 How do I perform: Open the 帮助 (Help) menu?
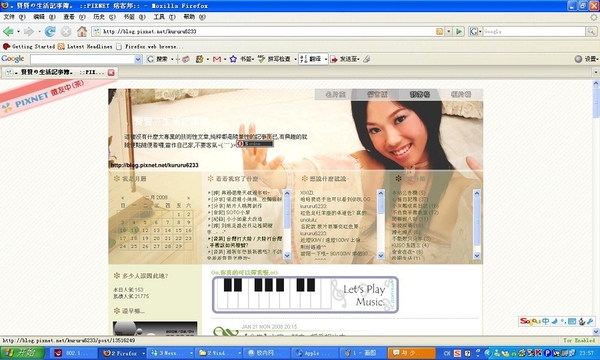tap(194, 17)
